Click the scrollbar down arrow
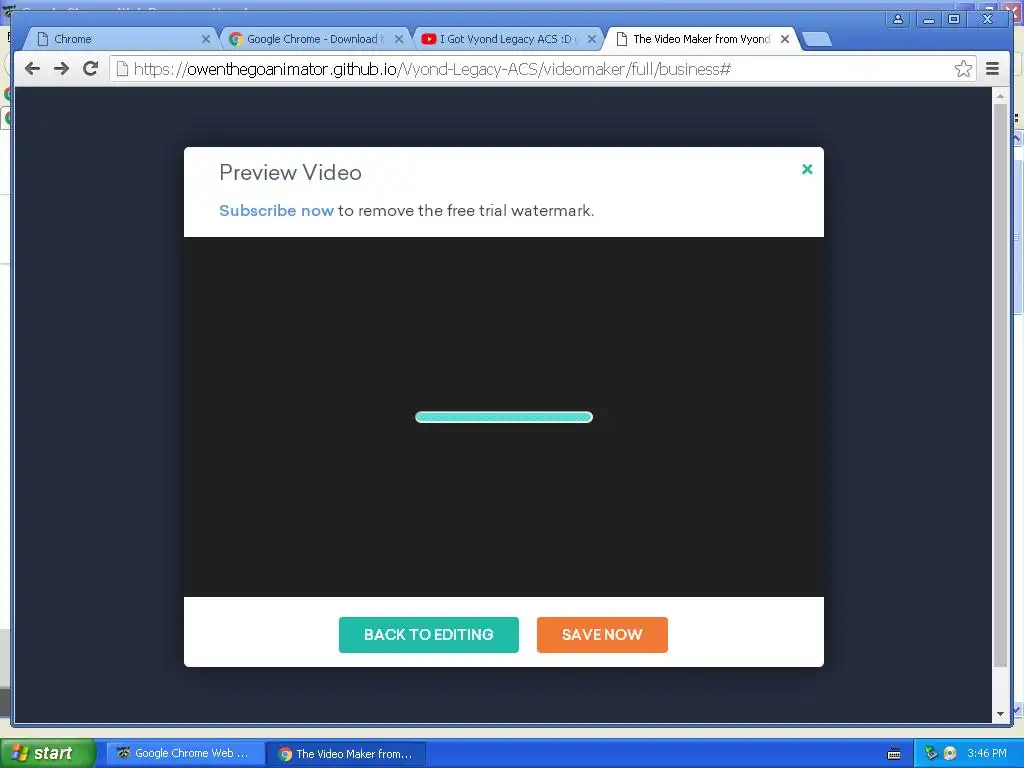Viewport: 1024px width, 768px height. [1000, 714]
